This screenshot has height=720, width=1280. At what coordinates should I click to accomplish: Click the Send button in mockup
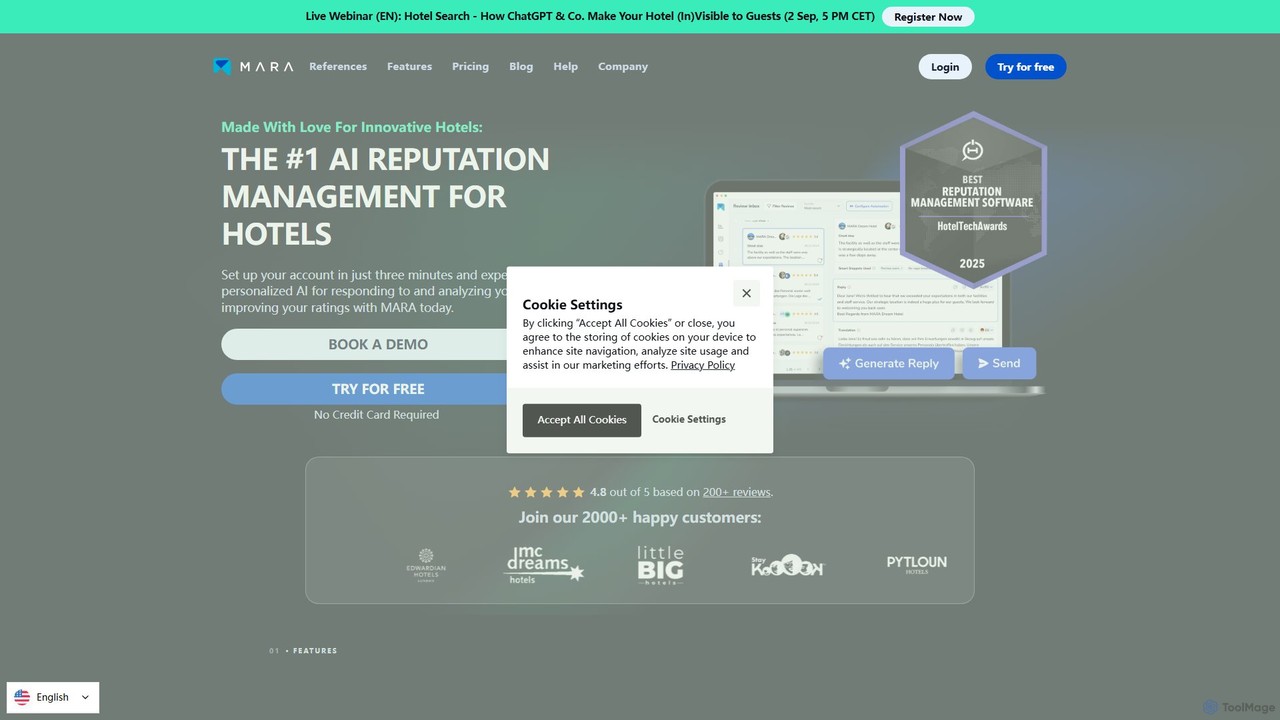pyautogui.click(x=999, y=363)
